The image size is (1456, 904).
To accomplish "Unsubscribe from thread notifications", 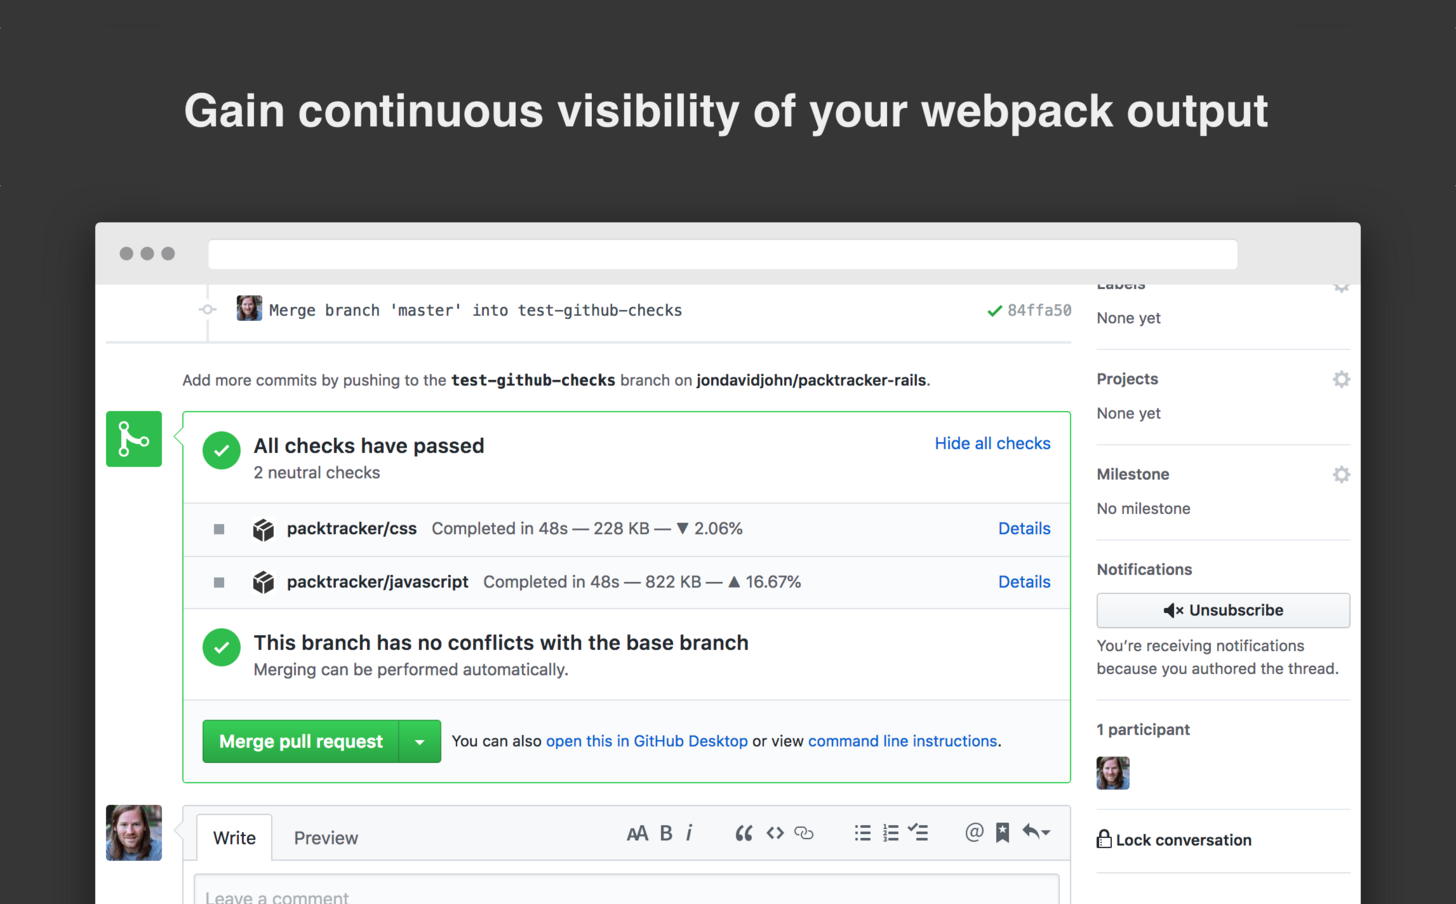I will [x=1222, y=610].
